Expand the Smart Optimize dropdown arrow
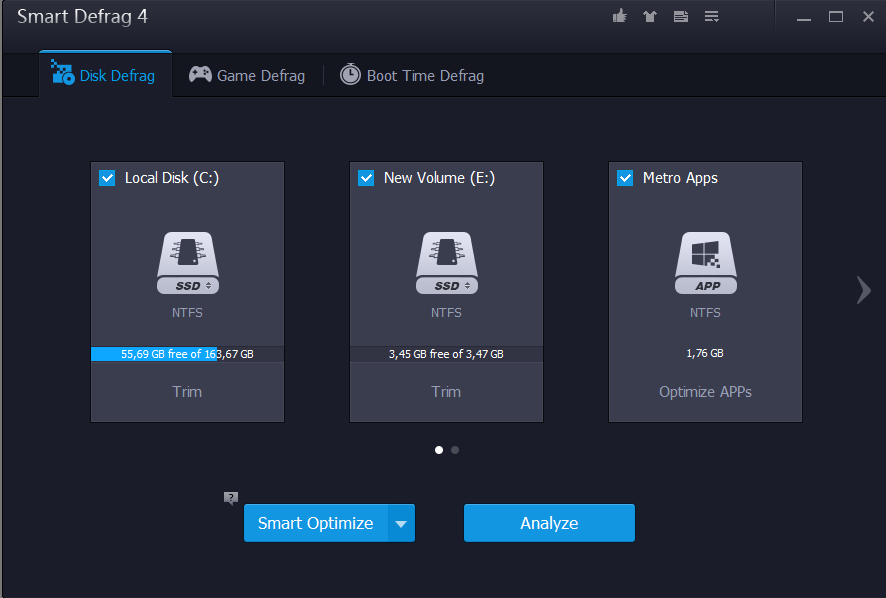Viewport: 886px width, 598px height. pyautogui.click(x=401, y=523)
